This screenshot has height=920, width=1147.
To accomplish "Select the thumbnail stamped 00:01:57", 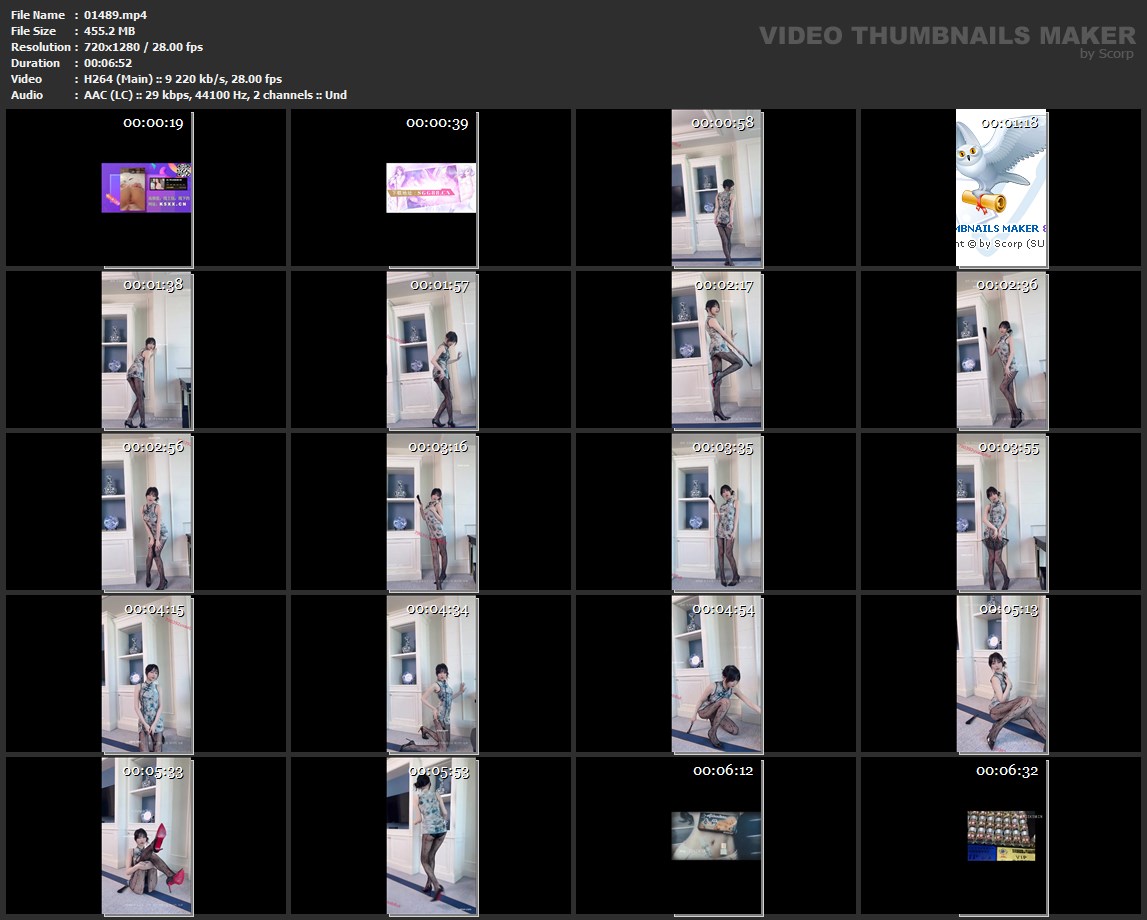I will pos(432,350).
